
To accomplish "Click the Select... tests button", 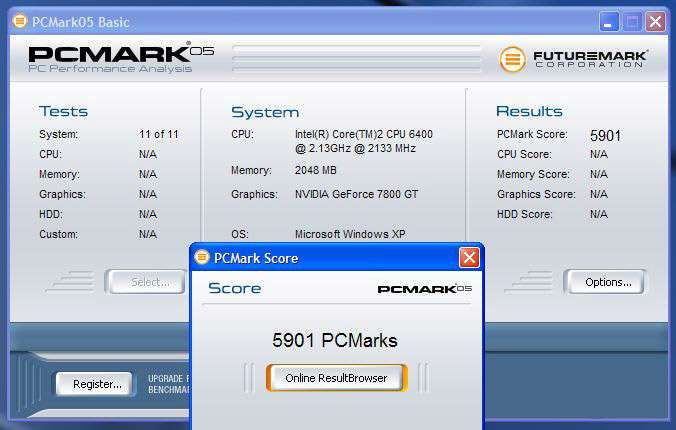I will click(x=148, y=282).
